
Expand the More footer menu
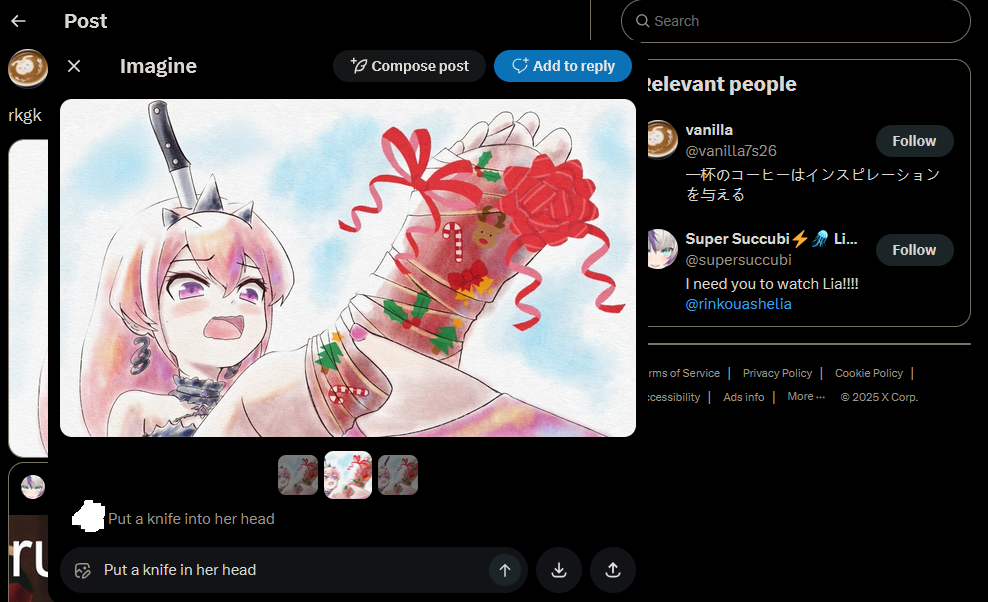coord(806,397)
